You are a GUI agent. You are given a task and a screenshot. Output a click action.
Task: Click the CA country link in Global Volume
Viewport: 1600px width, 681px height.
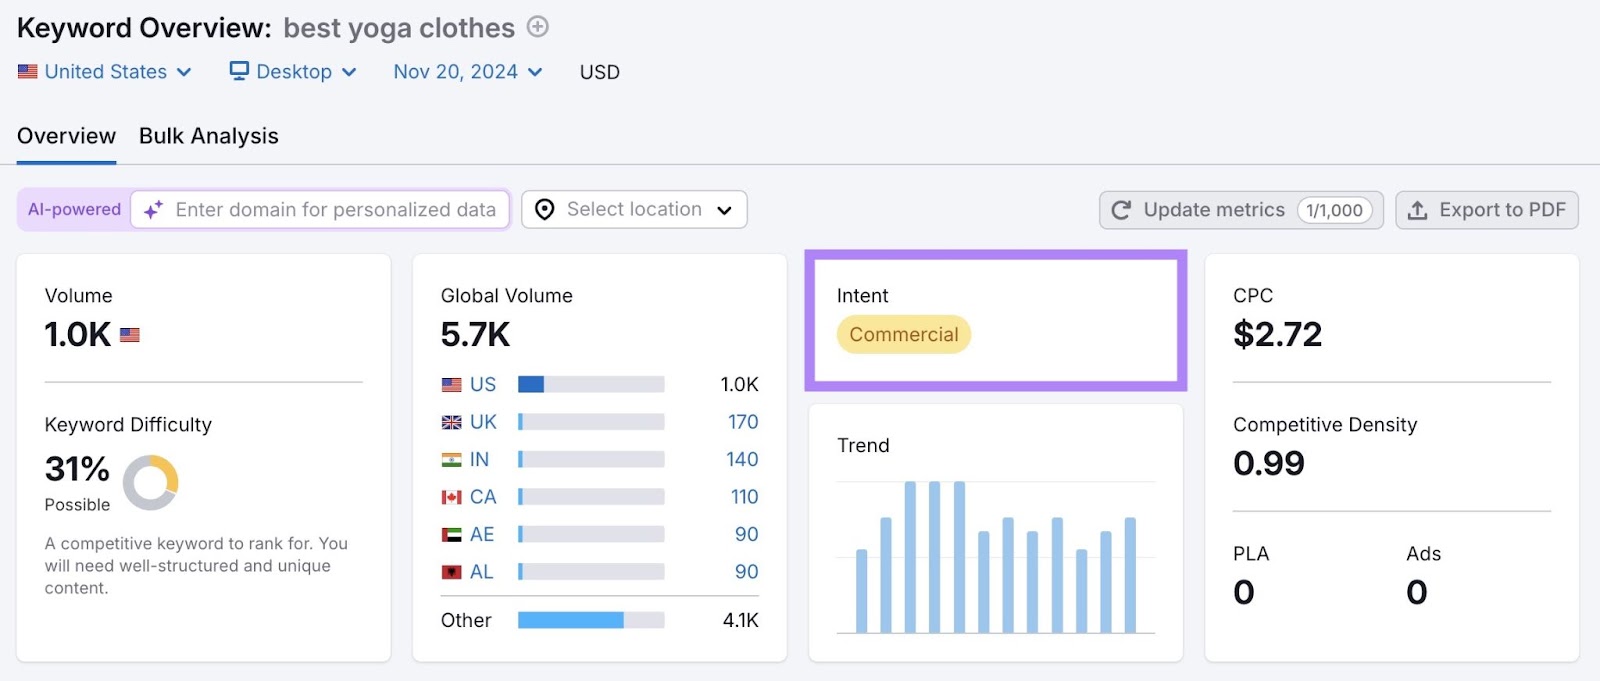(483, 497)
